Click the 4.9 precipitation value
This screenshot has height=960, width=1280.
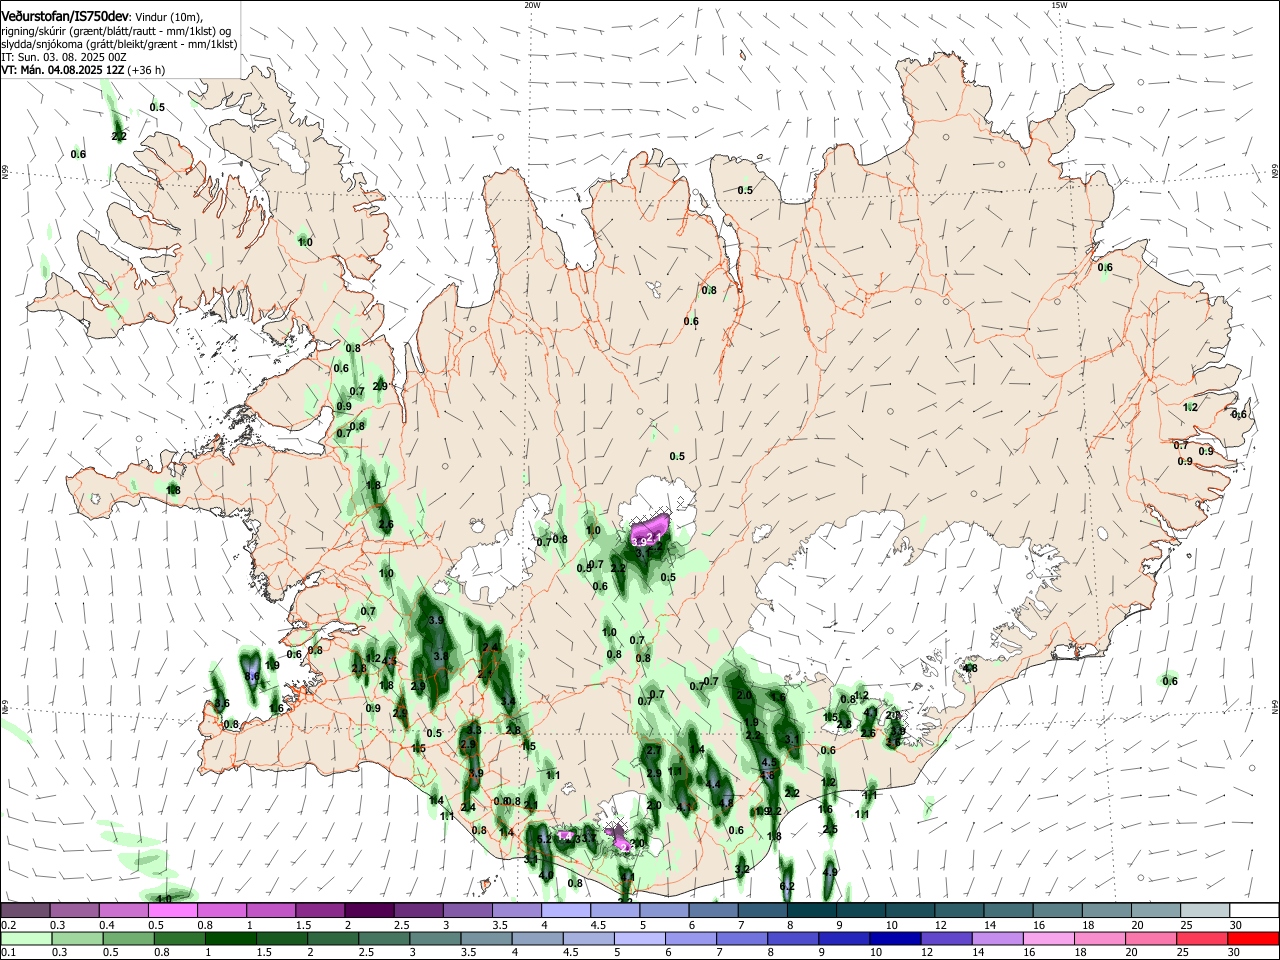click(830, 872)
